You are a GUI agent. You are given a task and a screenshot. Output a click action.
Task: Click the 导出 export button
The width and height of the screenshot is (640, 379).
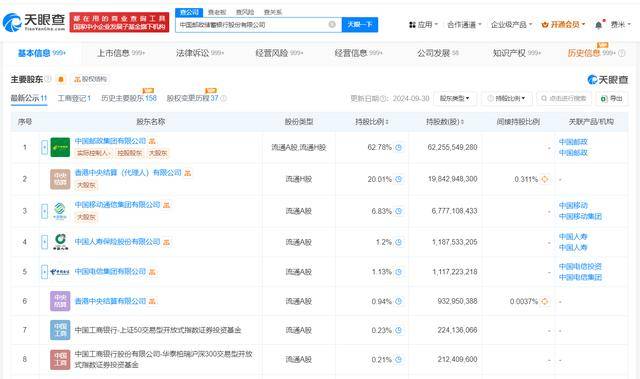(x=612, y=98)
